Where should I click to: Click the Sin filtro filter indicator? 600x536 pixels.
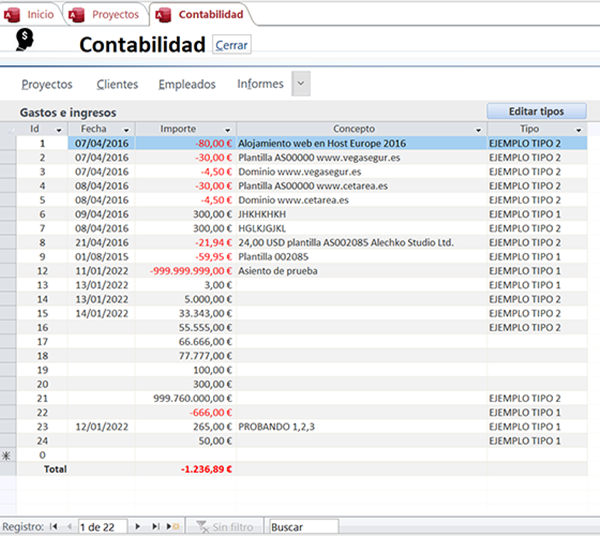coord(225,526)
